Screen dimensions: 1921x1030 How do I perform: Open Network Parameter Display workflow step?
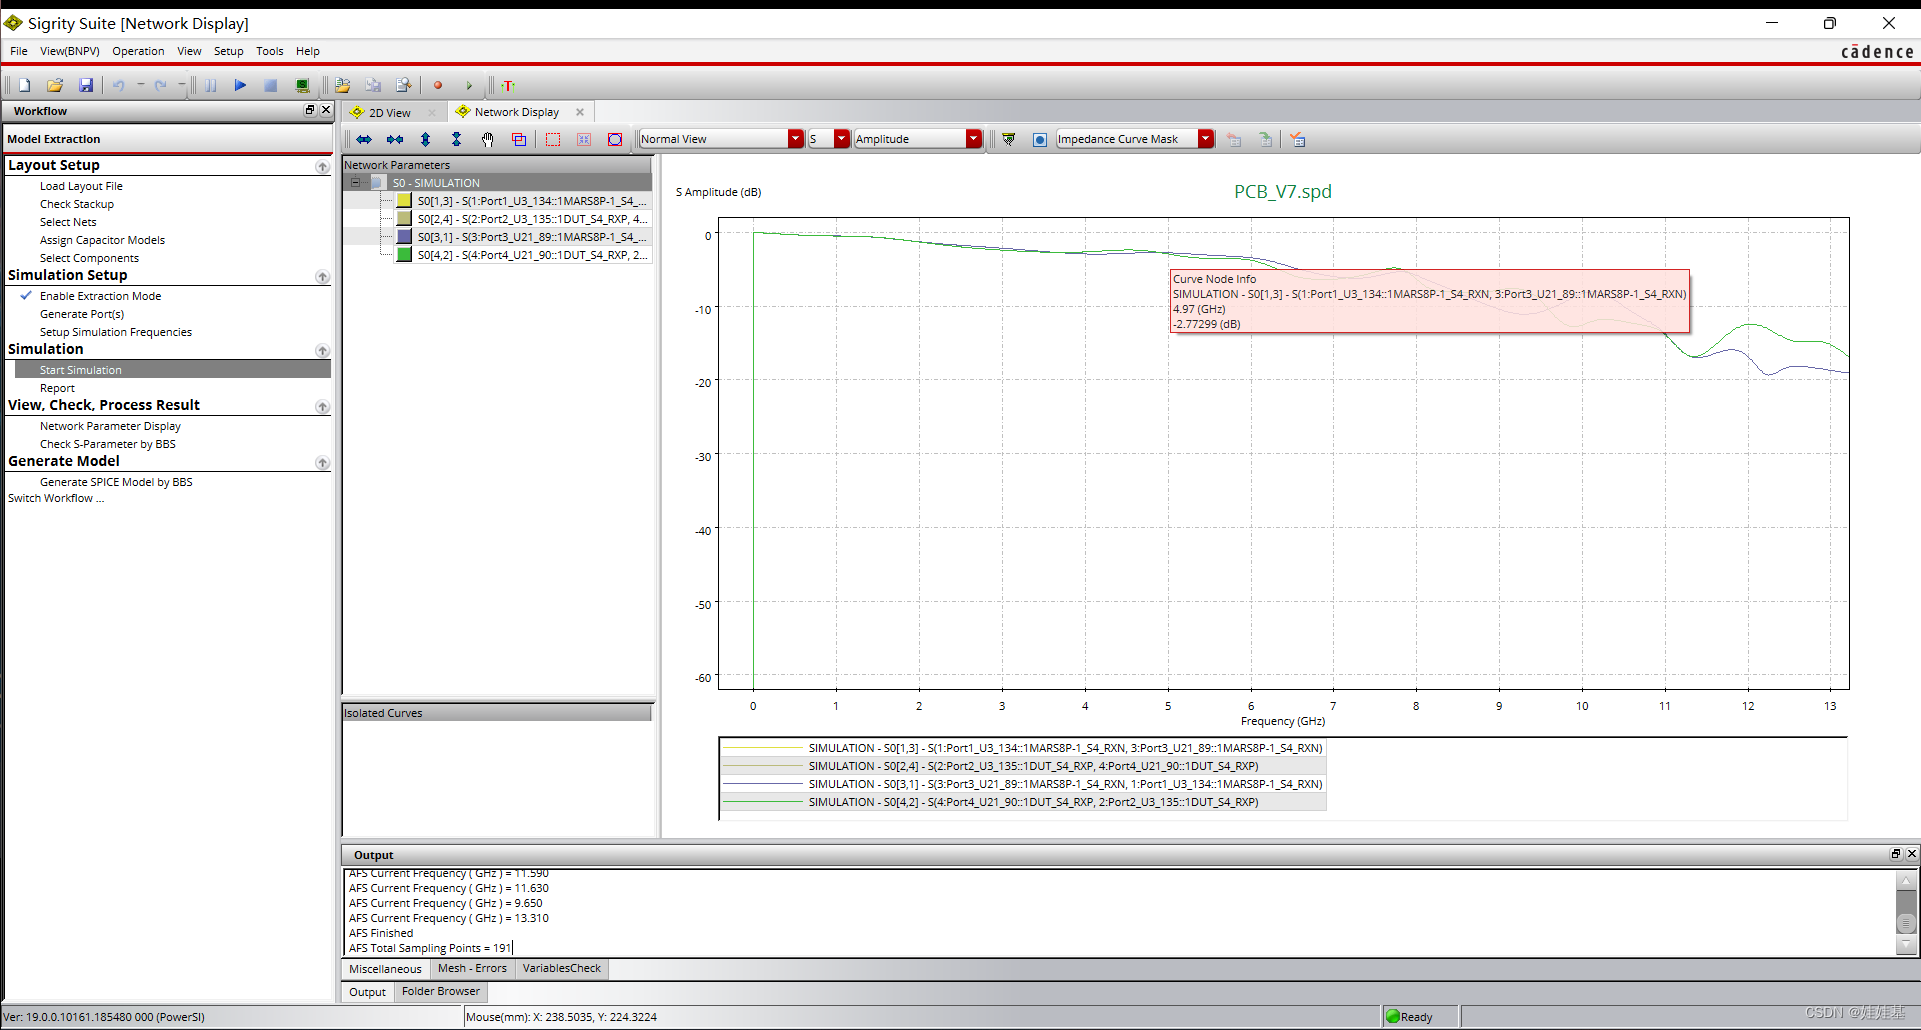tap(110, 426)
